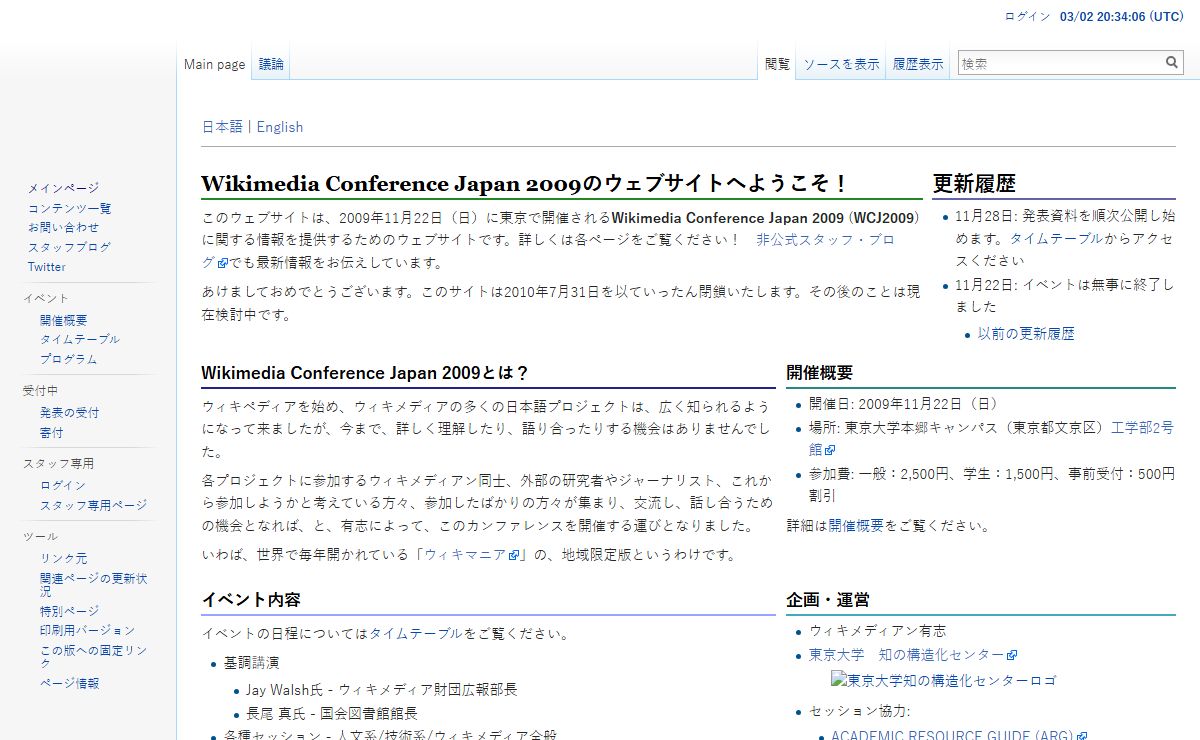Select the 閲覧 tab

[x=777, y=64]
